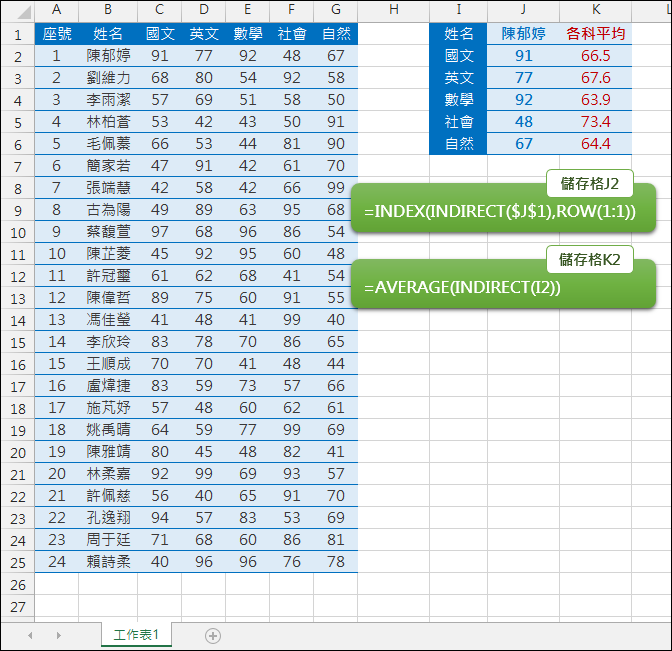The image size is (672, 651).
Task: Click the 各科平均 header cell
Action: [596, 33]
